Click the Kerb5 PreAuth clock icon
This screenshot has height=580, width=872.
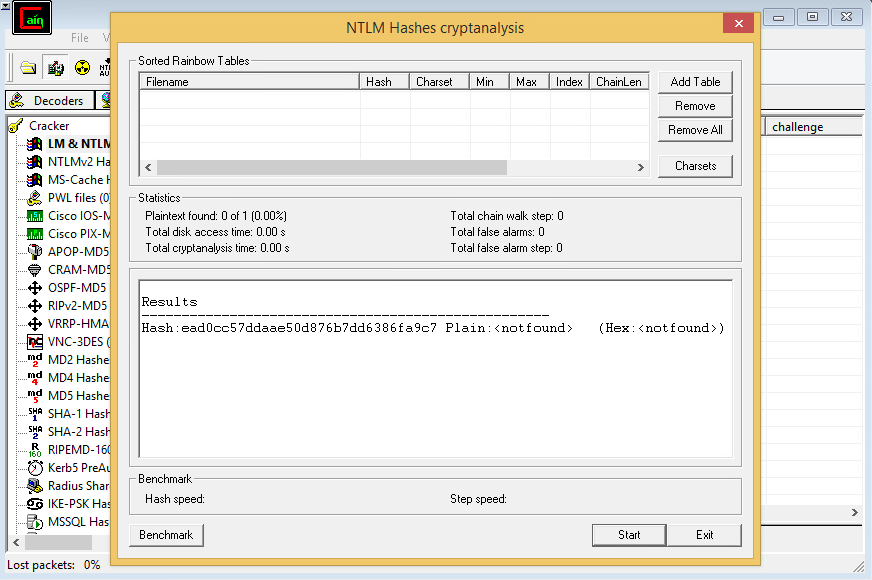tap(34, 468)
